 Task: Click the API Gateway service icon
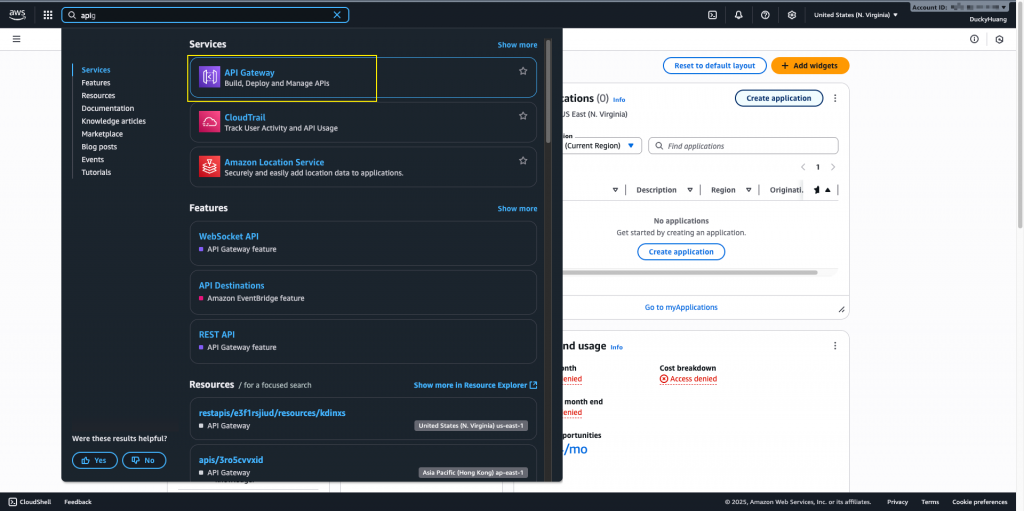(210, 77)
